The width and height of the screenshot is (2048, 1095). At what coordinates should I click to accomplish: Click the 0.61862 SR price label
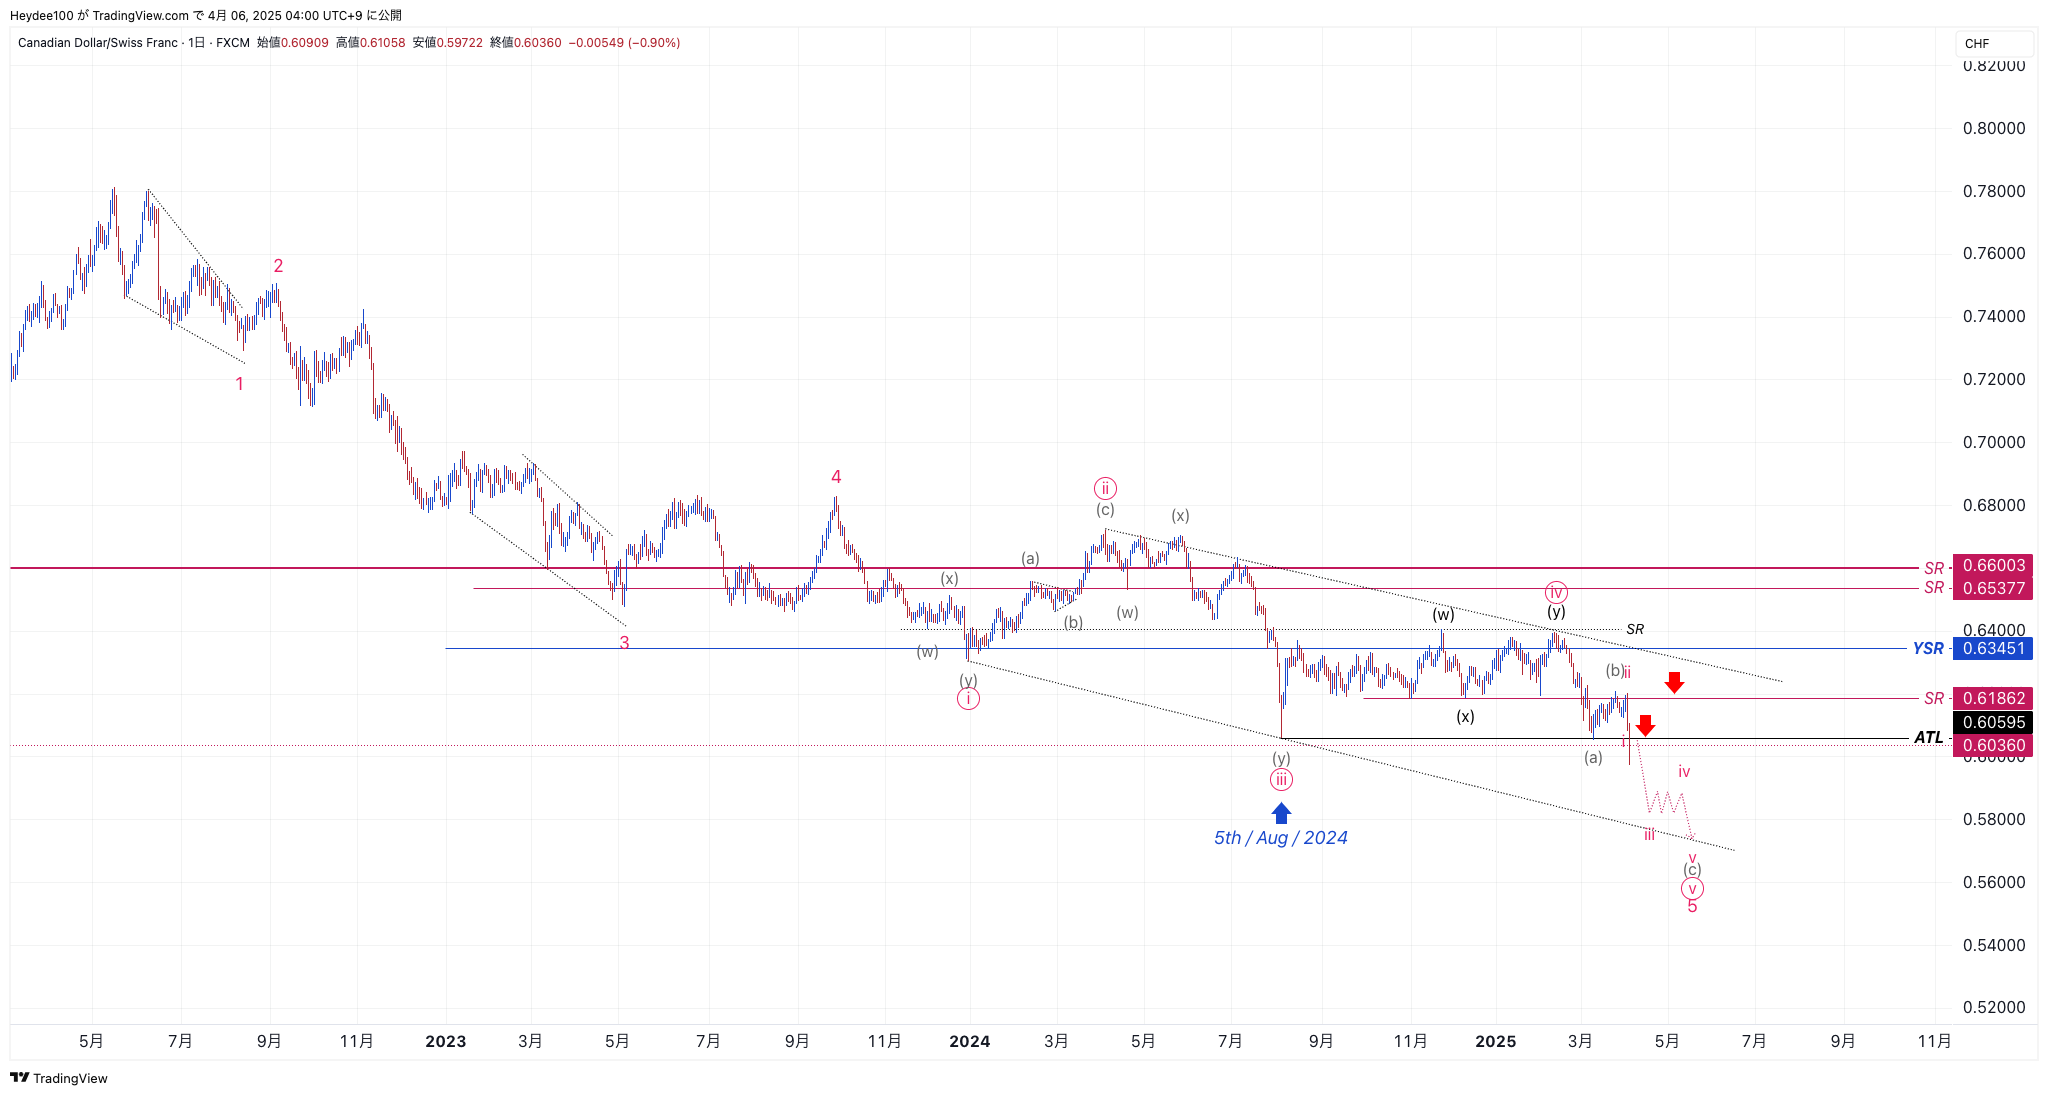point(1994,698)
